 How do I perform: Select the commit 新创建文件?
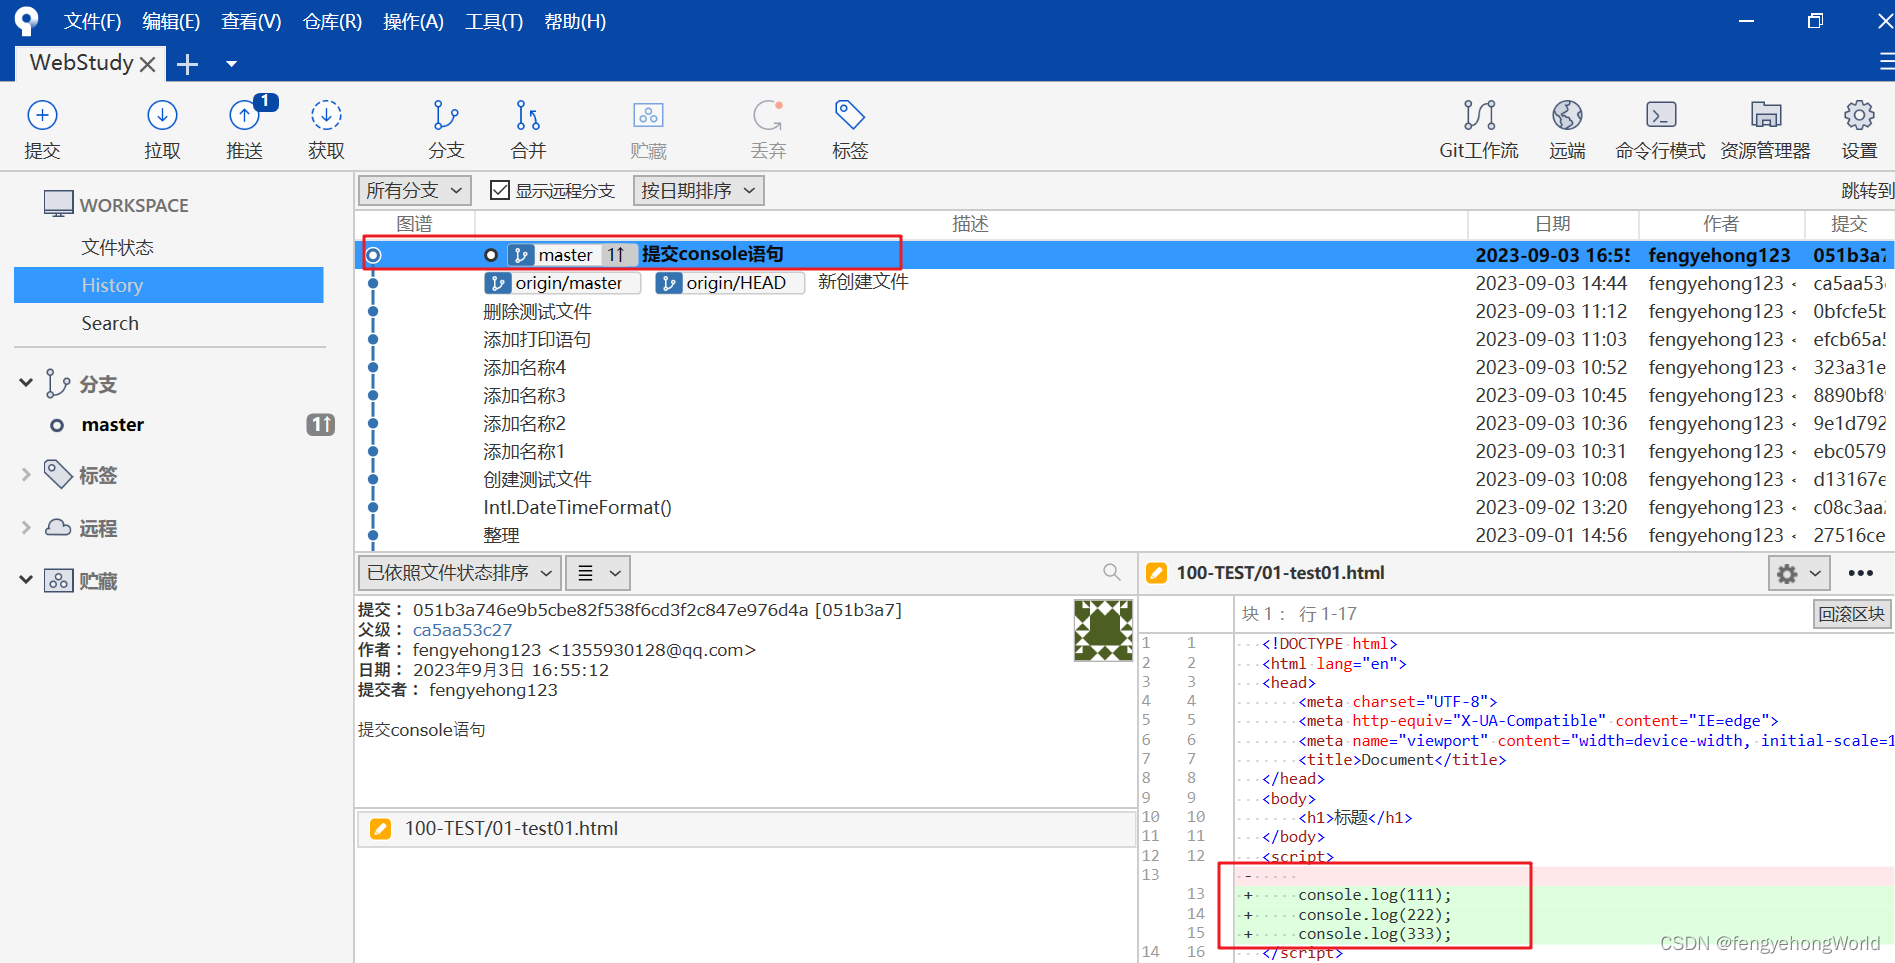pyautogui.click(x=863, y=283)
